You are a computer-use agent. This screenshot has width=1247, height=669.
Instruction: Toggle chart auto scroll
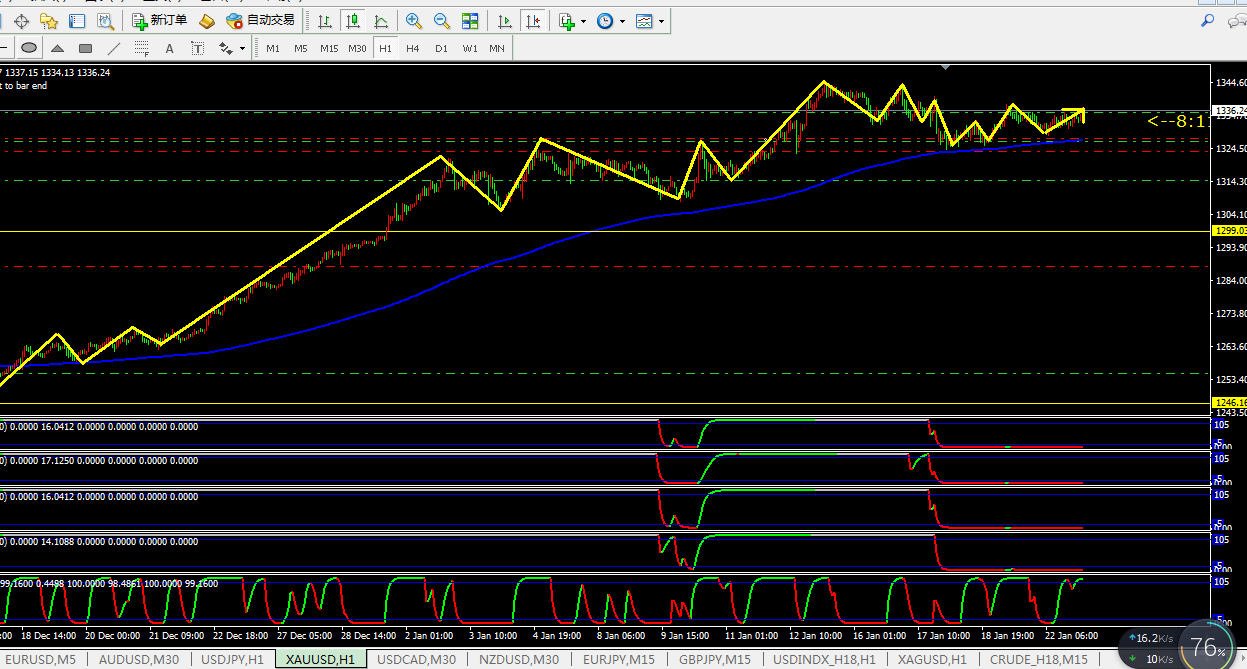[x=506, y=21]
